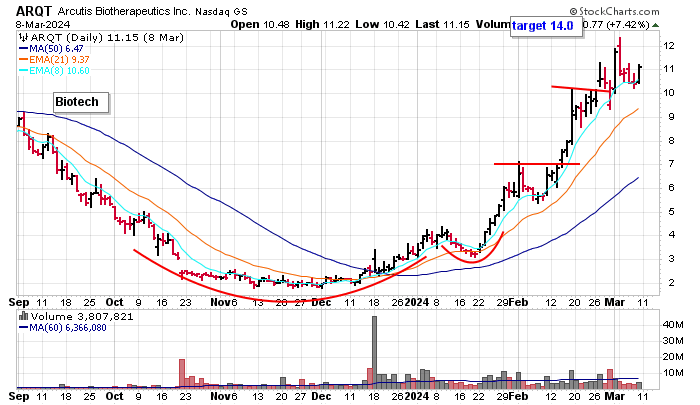This screenshot has width=700, height=405.
Task: Click the candlestick icon beside ARQT (Daily)
Action: 24,38
